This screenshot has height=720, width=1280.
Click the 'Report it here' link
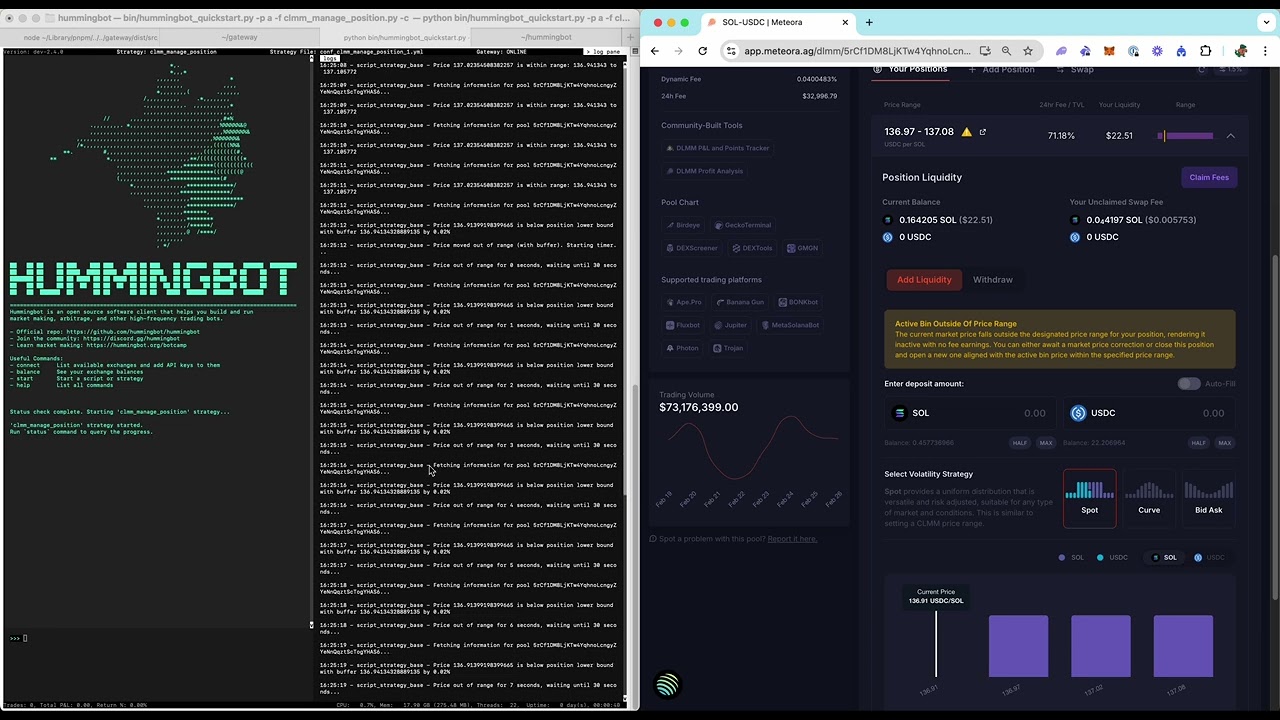coord(792,539)
